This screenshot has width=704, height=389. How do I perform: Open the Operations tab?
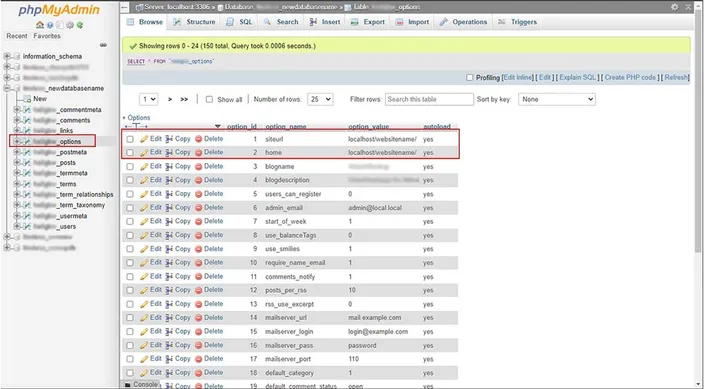coord(463,22)
